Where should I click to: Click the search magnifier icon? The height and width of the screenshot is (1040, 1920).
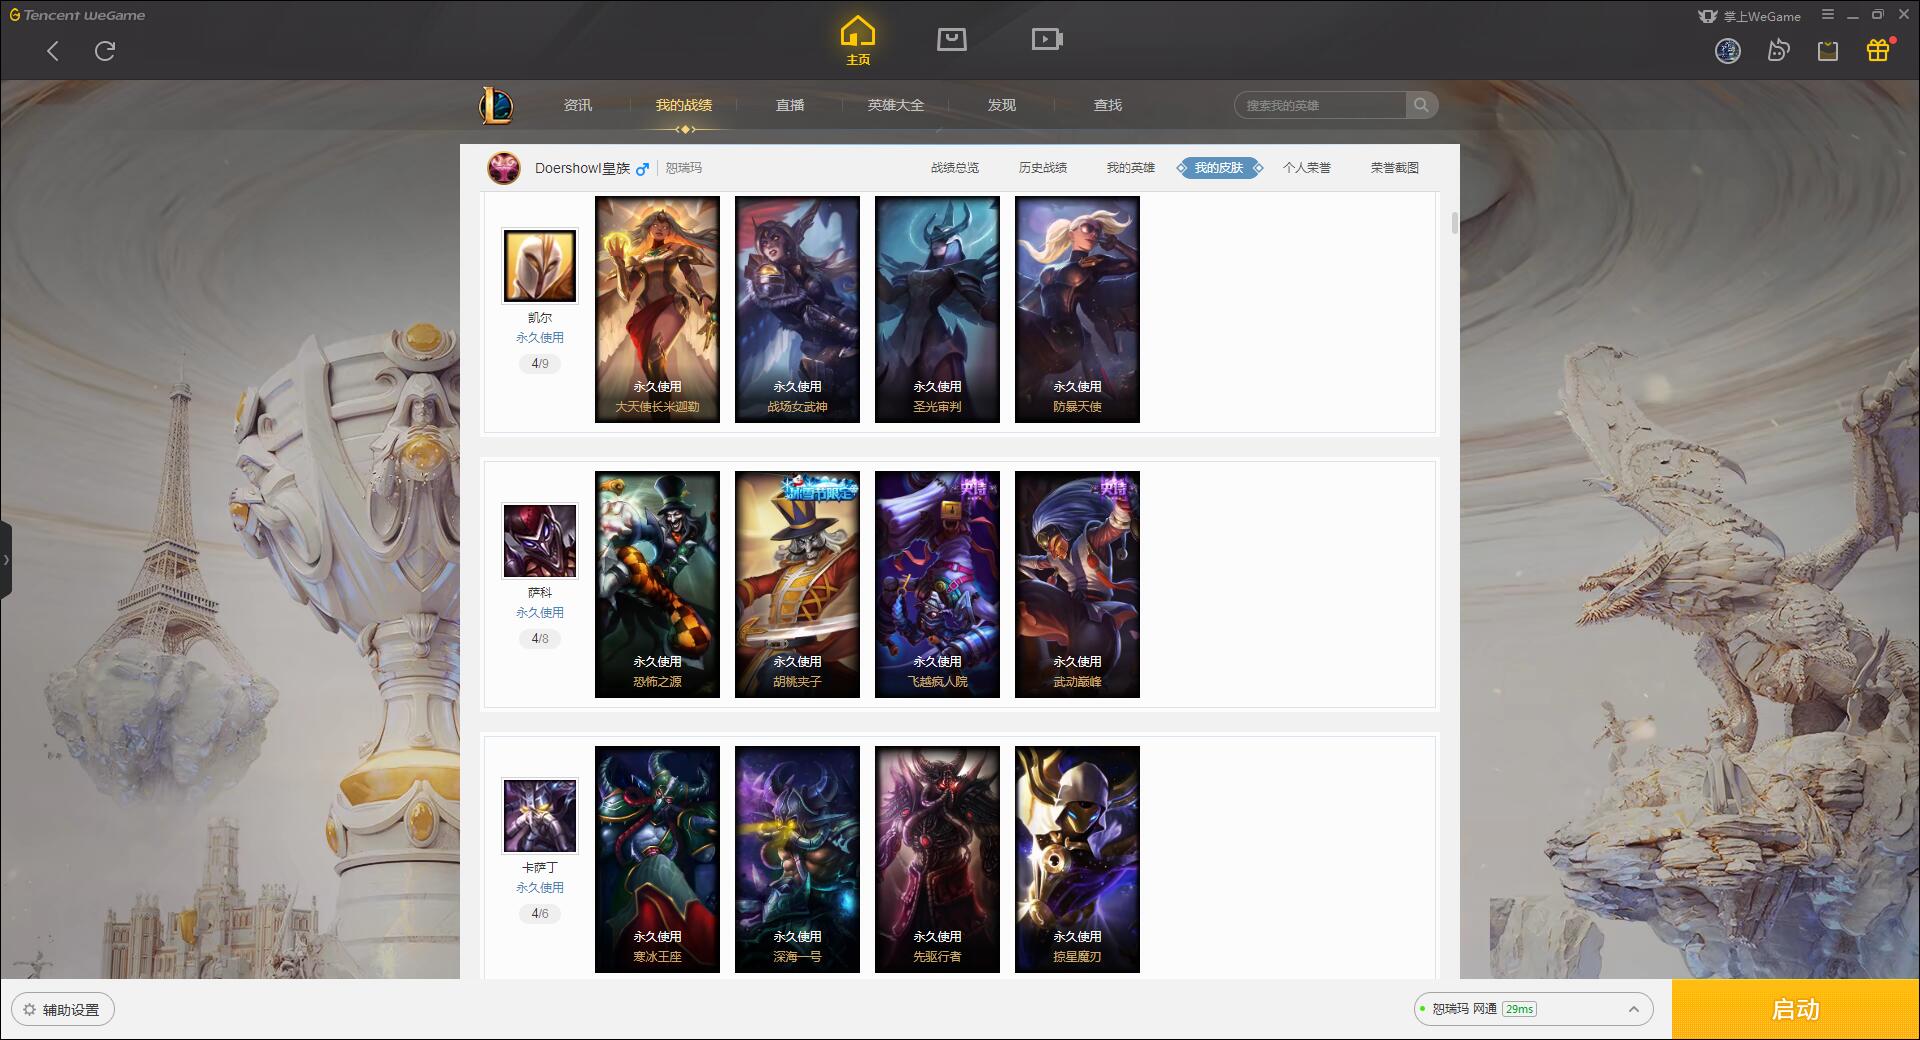[1421, 105]
